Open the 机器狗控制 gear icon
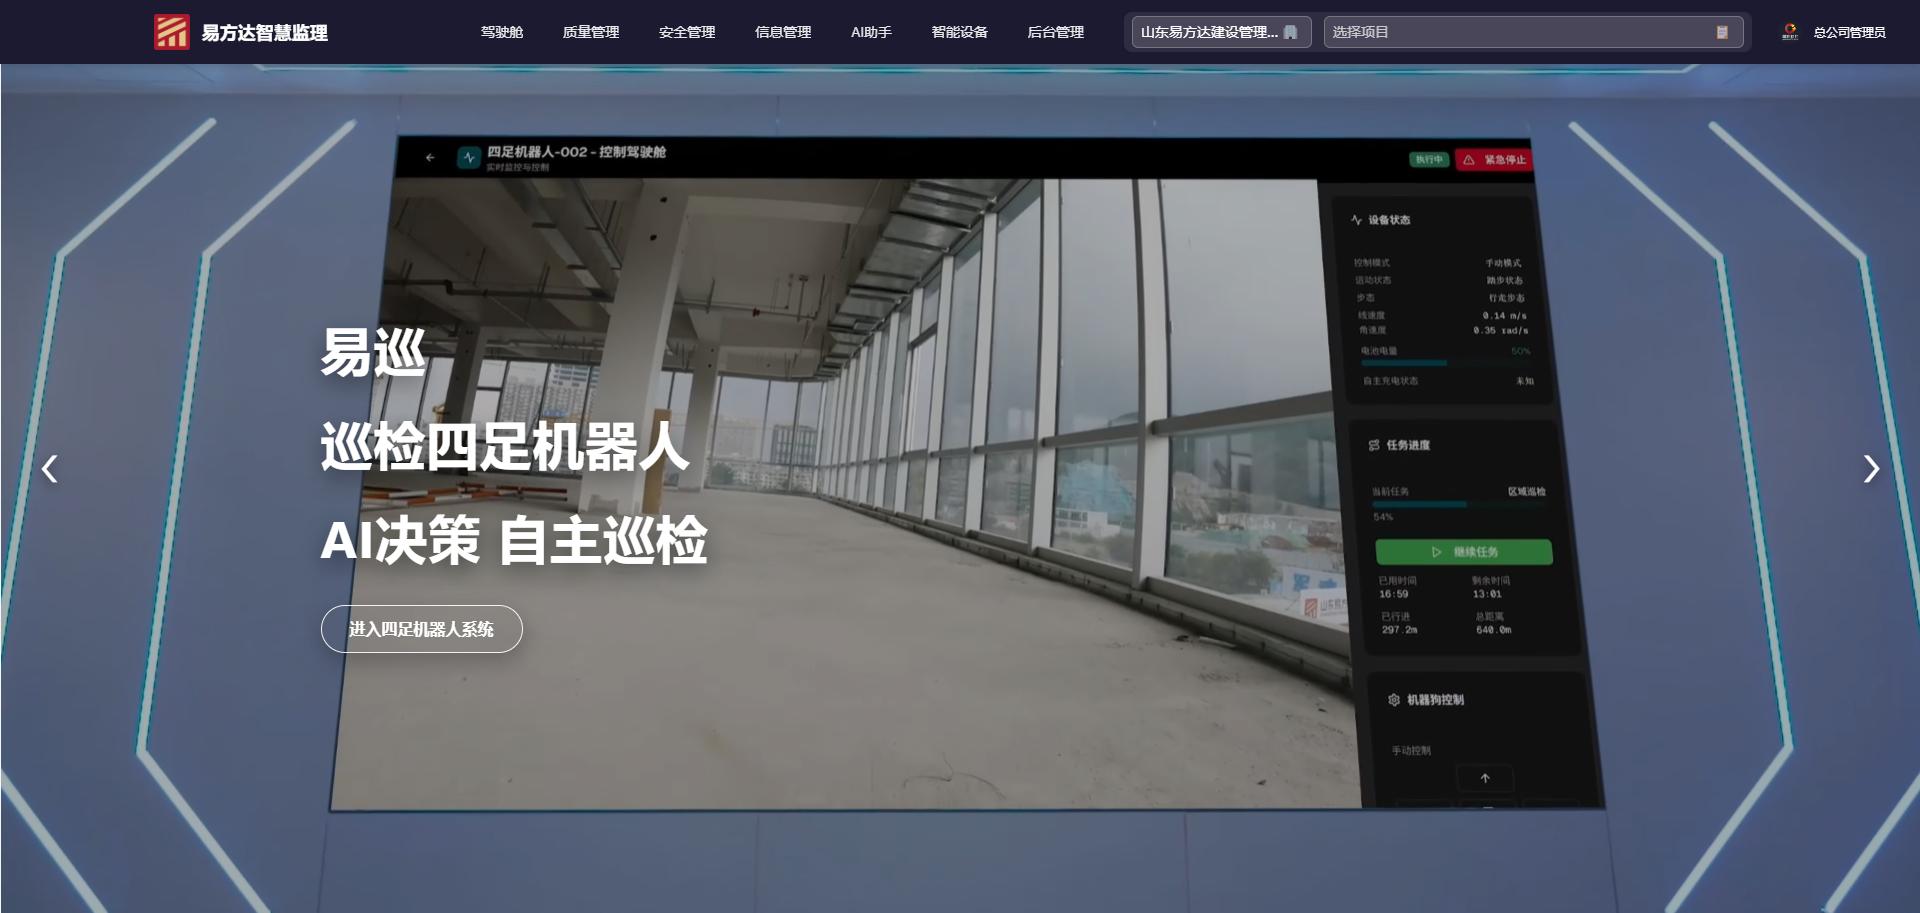This screenshot has height=913, width=1920. coord(1393,701)
